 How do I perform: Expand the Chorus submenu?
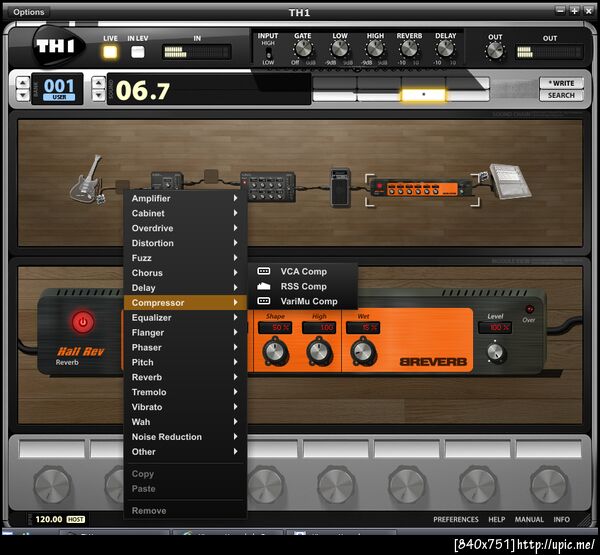coord(185,273)
